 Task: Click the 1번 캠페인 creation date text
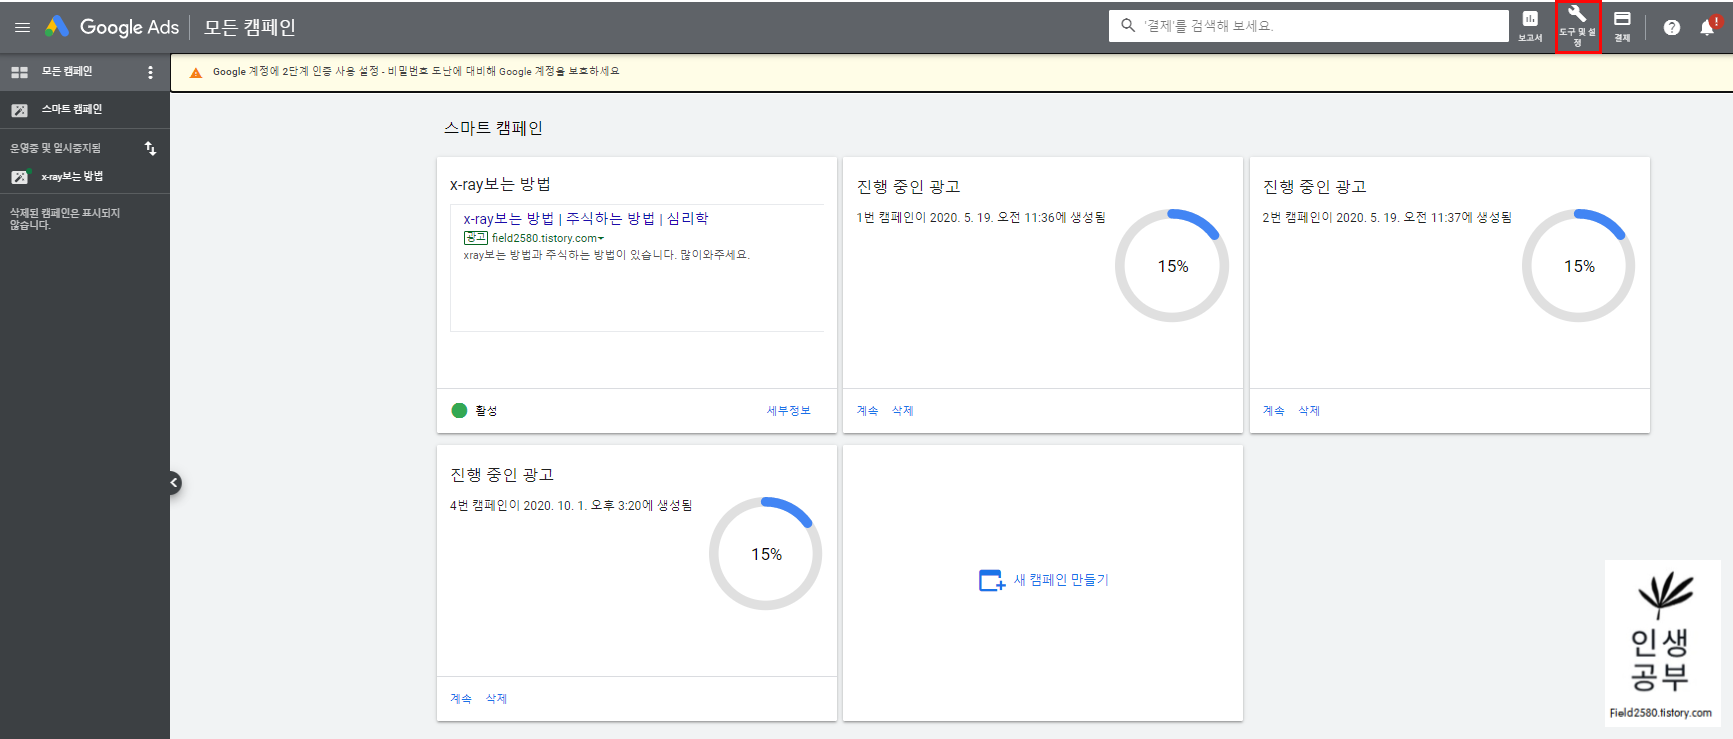[x=981, y=217]
